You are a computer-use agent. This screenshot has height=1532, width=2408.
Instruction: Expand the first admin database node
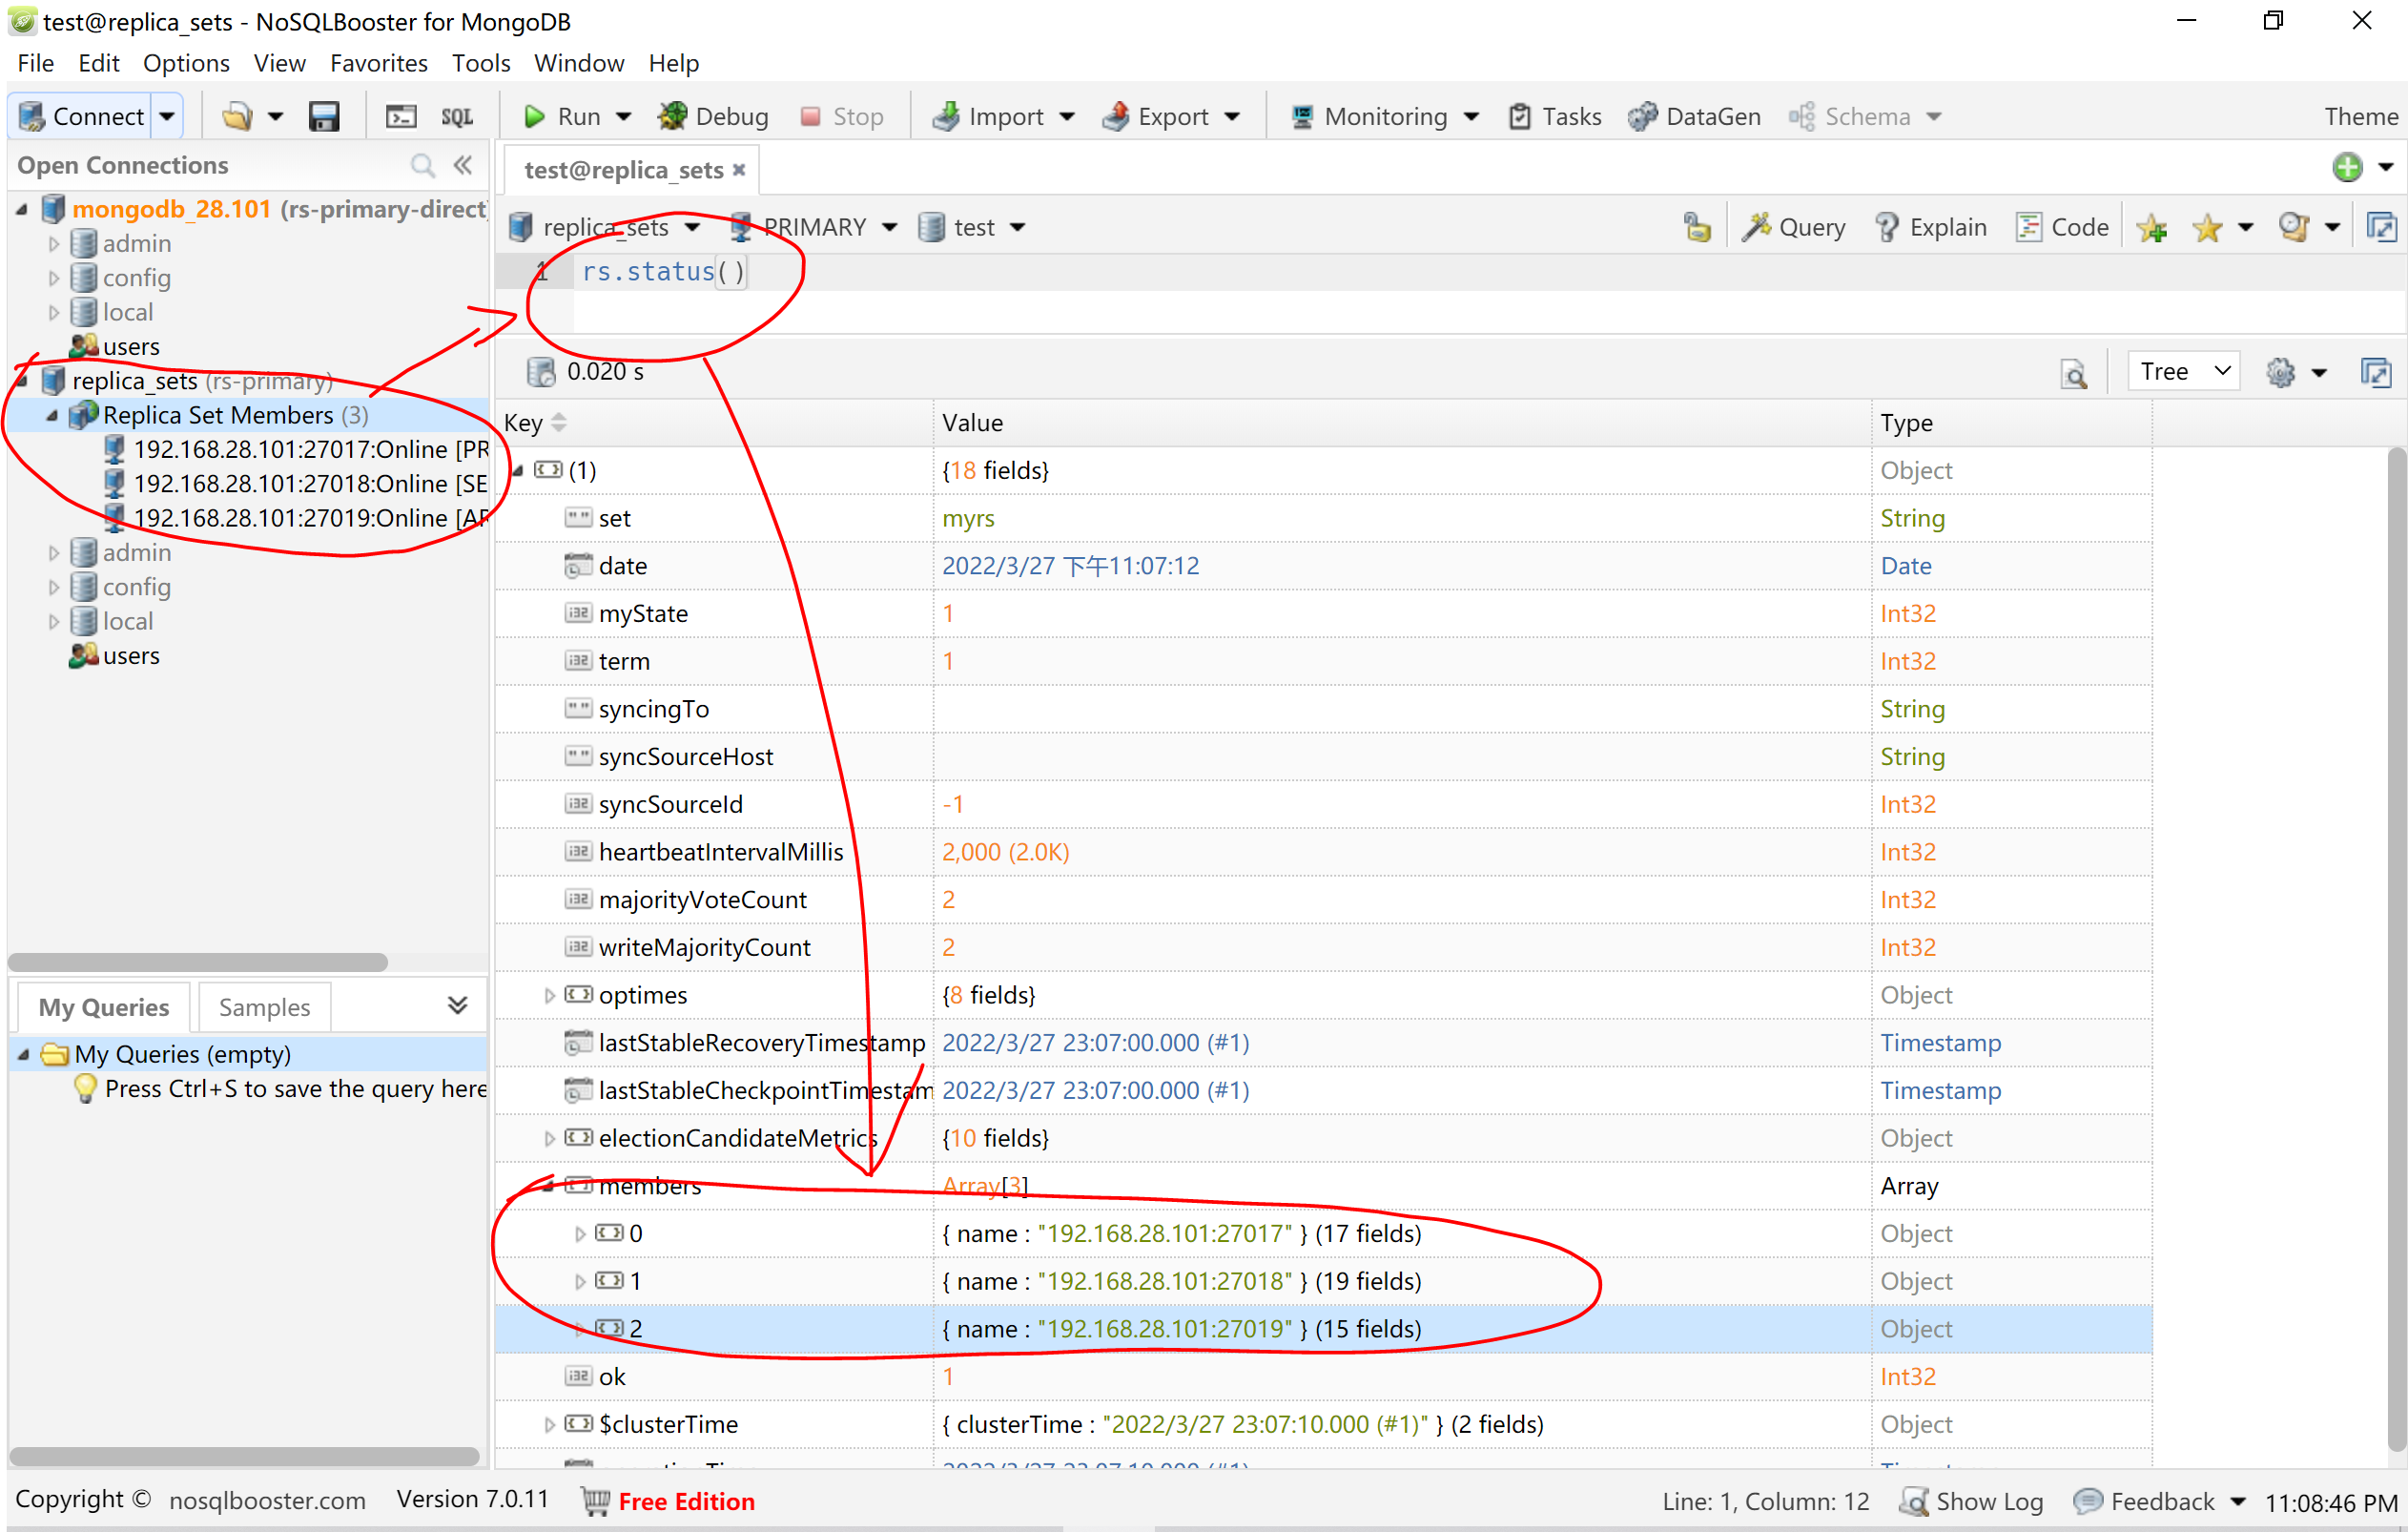coord(54,244)
